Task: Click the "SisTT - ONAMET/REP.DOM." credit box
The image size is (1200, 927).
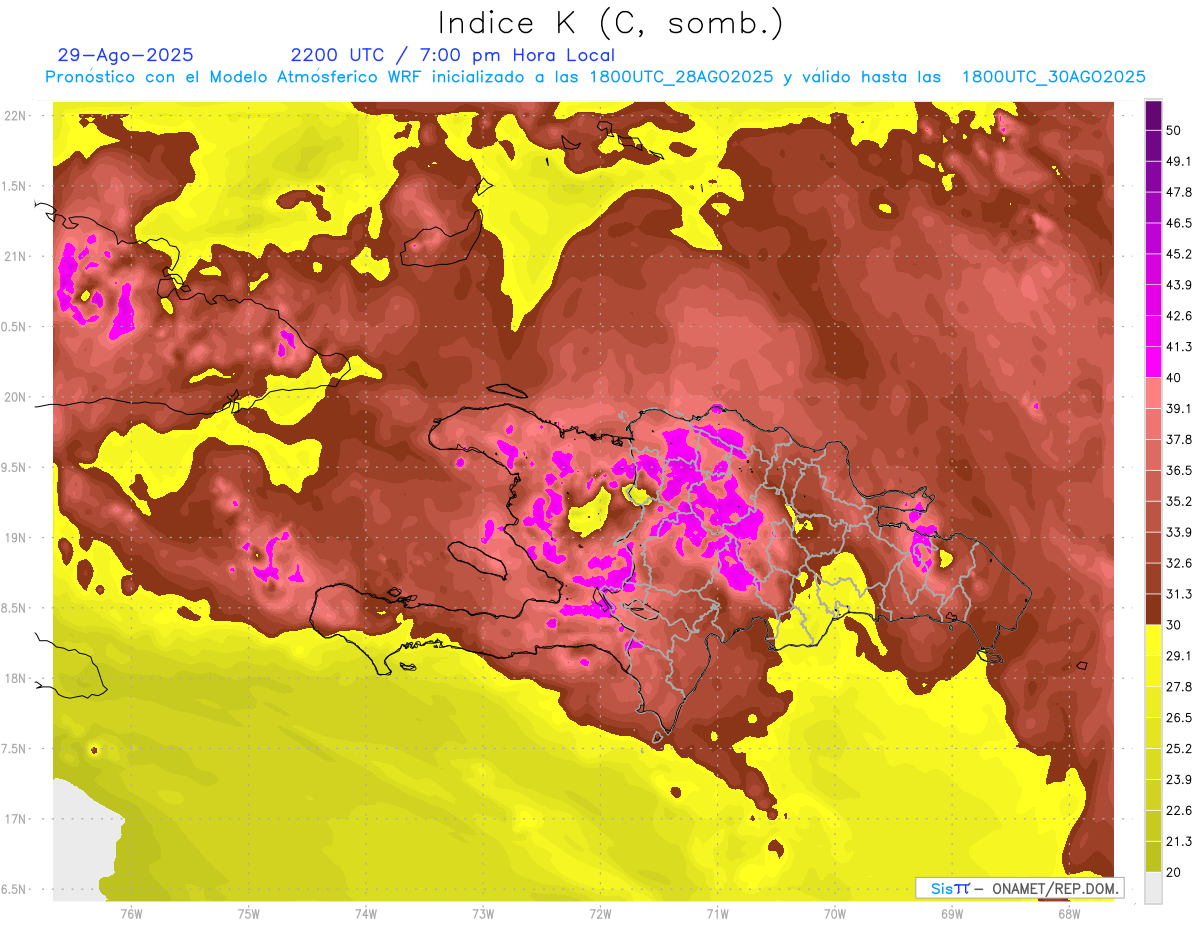Action: click(x=1019, y=888)
